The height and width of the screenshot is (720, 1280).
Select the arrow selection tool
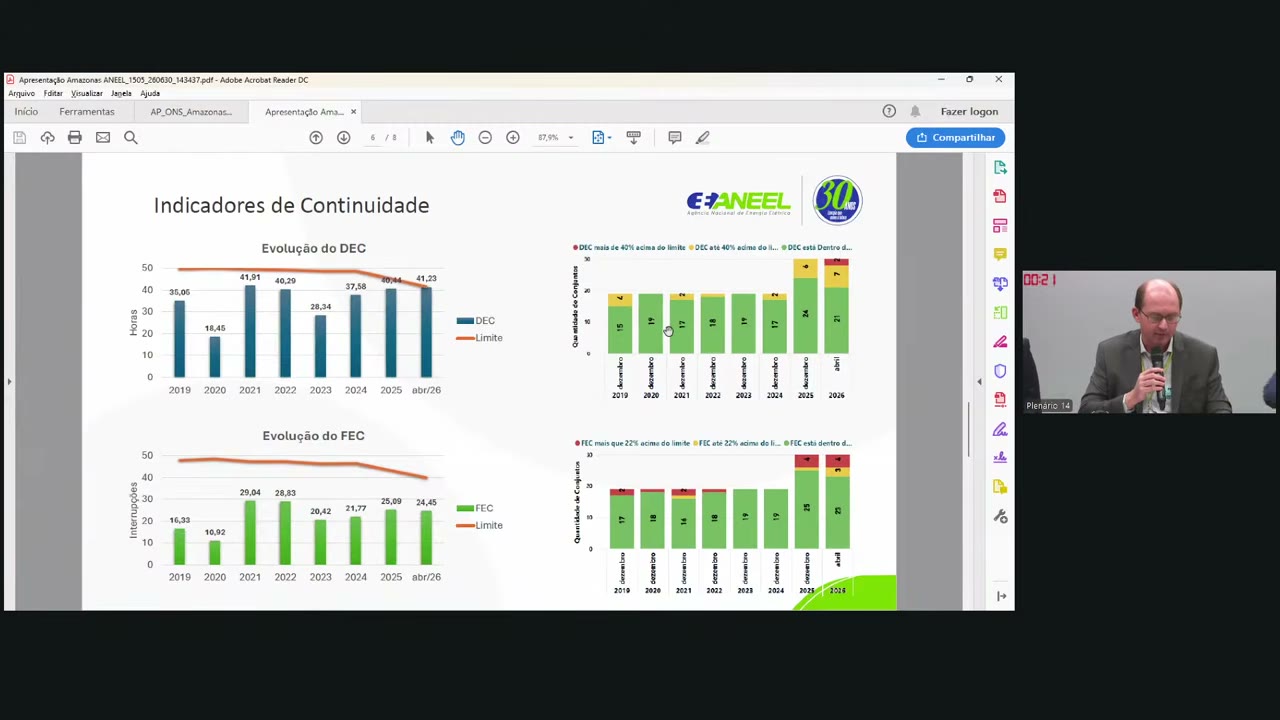[430, 137]
